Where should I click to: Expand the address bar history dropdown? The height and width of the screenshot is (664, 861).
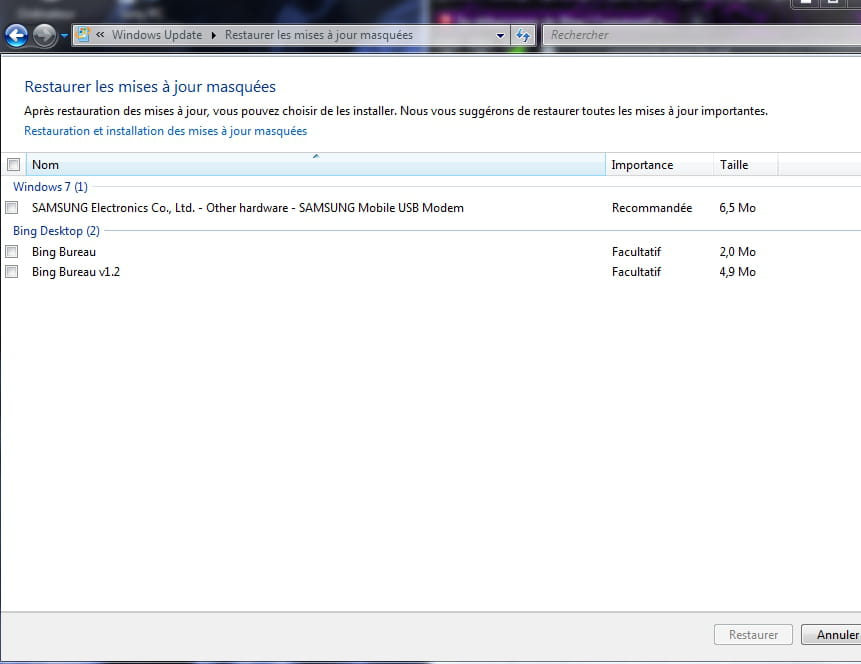coord(501,35)
